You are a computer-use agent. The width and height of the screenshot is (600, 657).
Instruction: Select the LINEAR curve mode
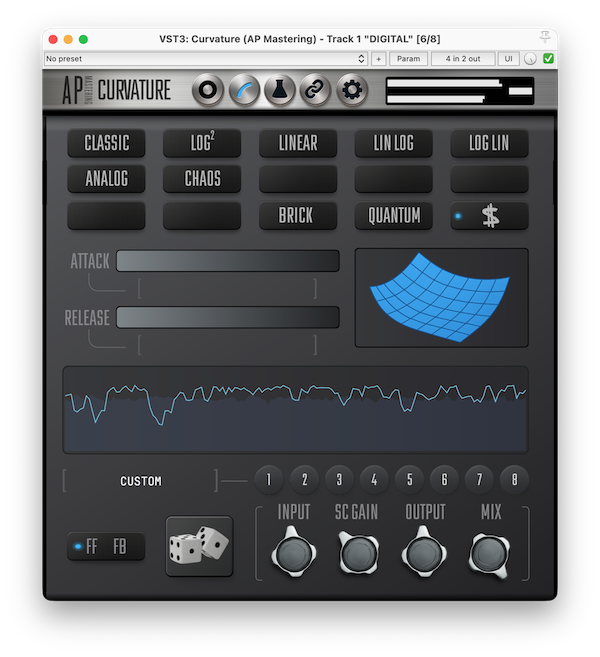coord(298,143)
